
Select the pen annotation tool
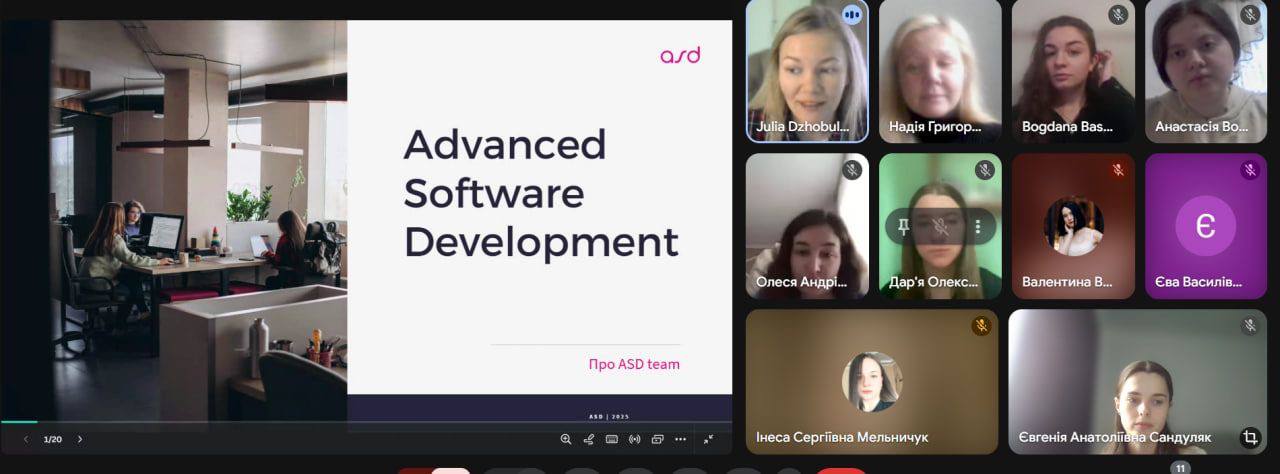coord(589,439)
